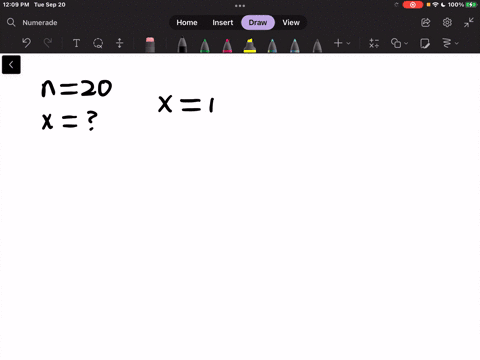Expand the add pen dropdown arrow
Screen dimensions: 480x360
[348, 43]
